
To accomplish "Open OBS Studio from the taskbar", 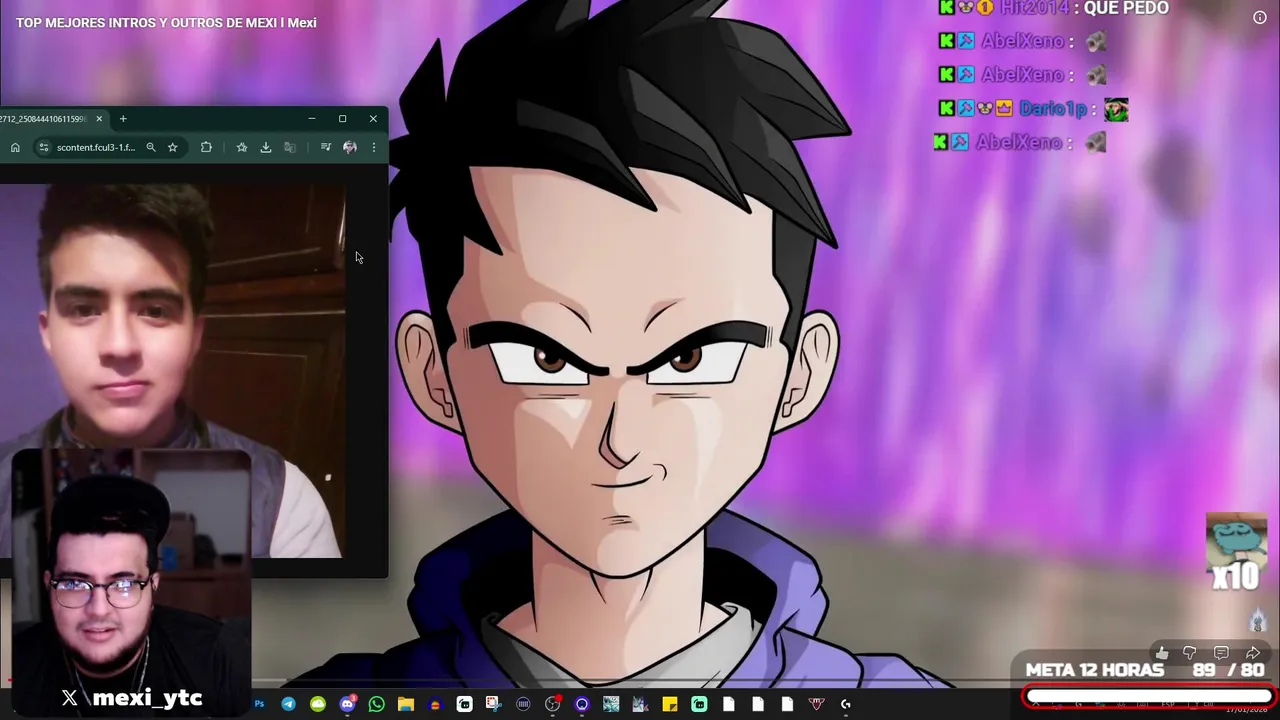I will coord(552,704).
